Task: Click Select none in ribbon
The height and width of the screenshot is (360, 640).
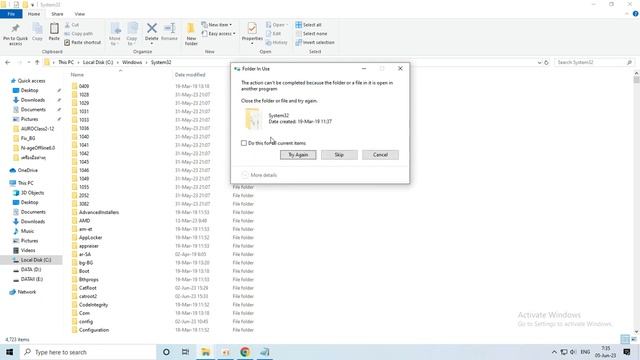Action: click(x=311, y=33)
